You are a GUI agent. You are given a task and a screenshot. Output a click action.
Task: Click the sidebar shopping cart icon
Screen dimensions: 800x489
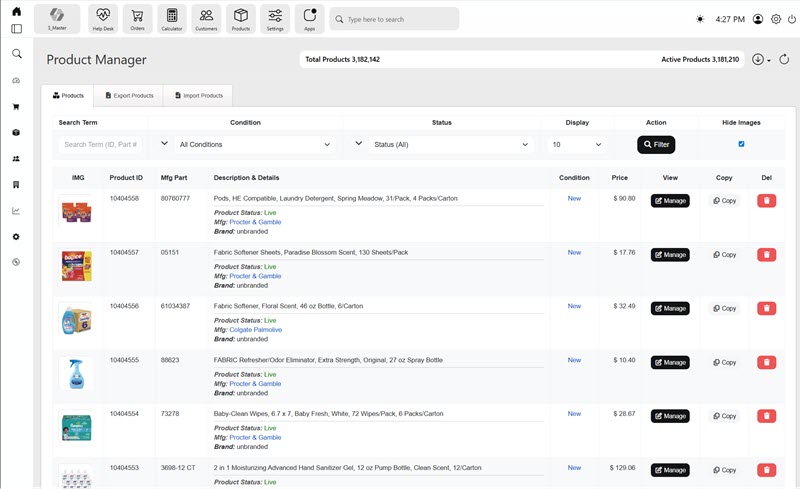tap(16, 106)
